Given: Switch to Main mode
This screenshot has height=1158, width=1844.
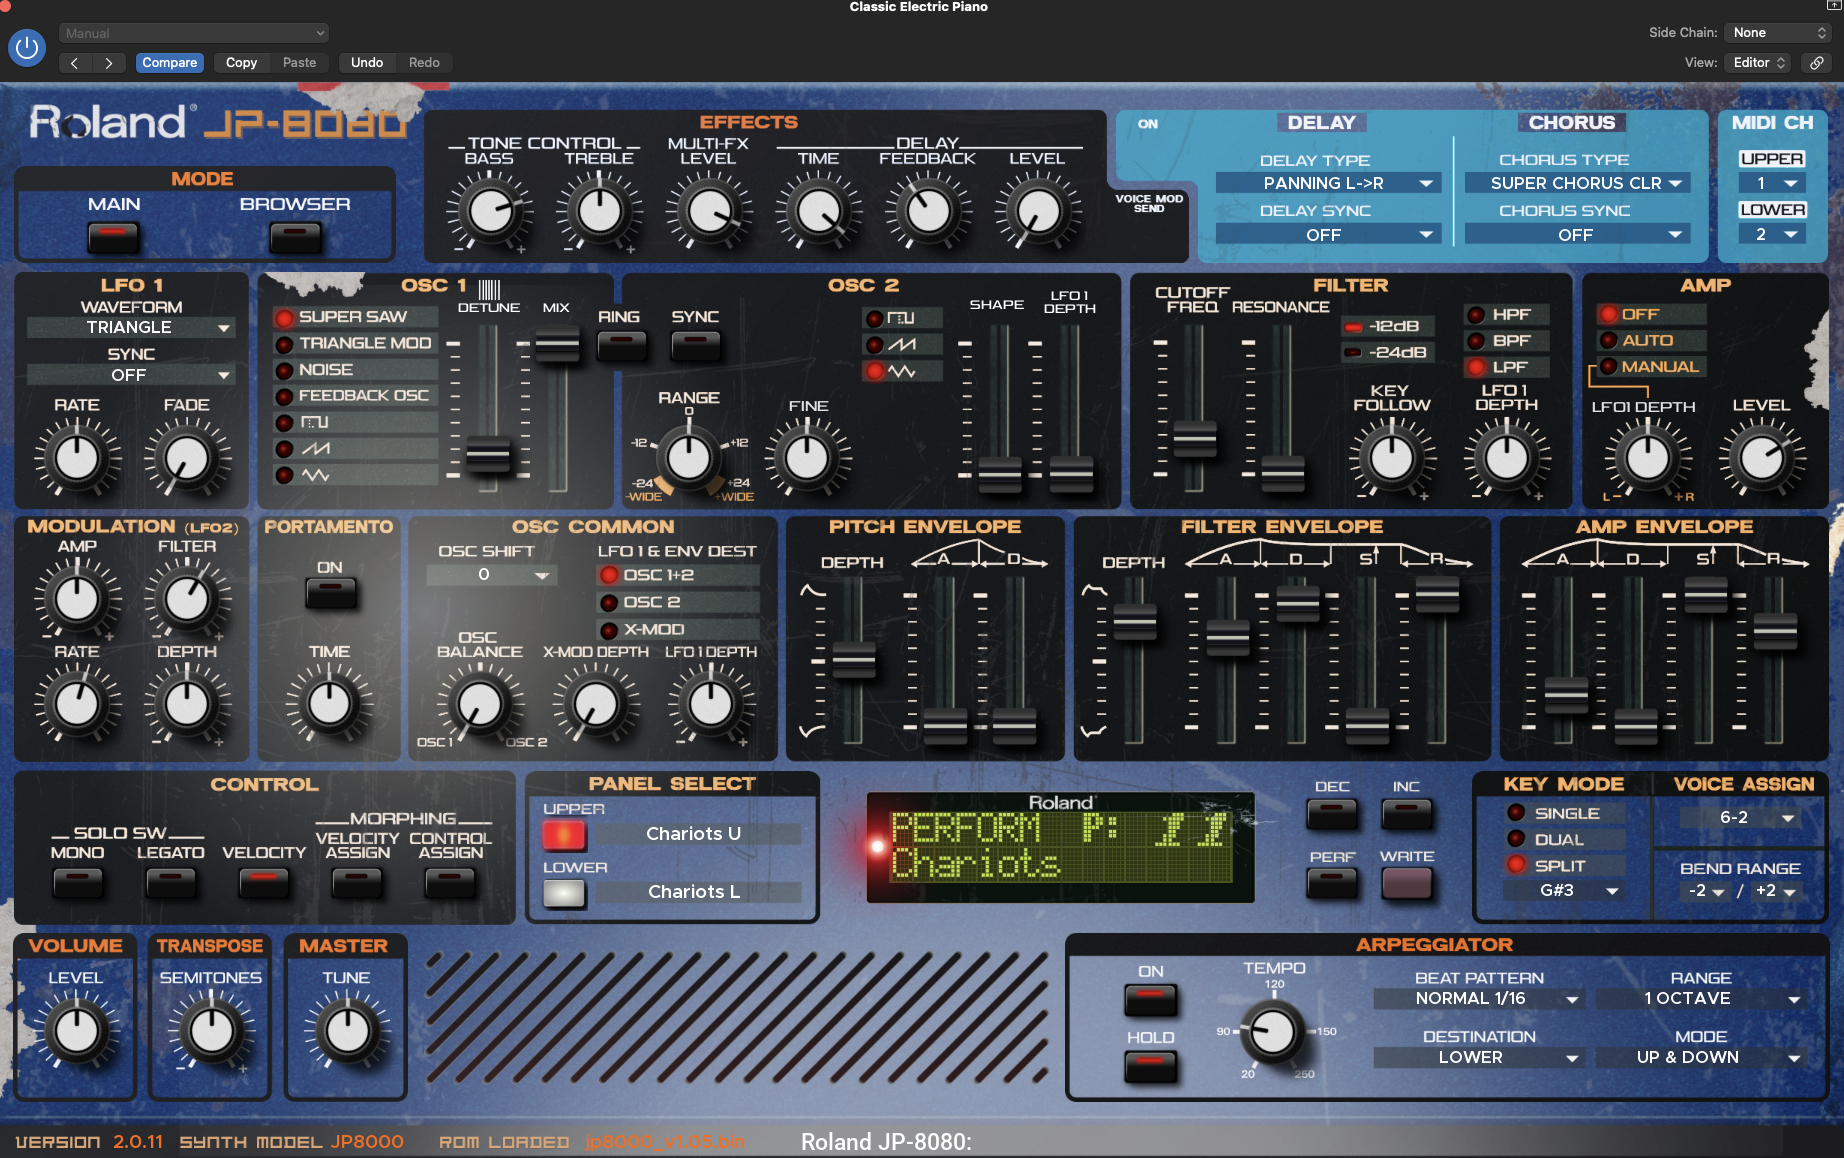Looking at the screenshot, I should 113,238.
